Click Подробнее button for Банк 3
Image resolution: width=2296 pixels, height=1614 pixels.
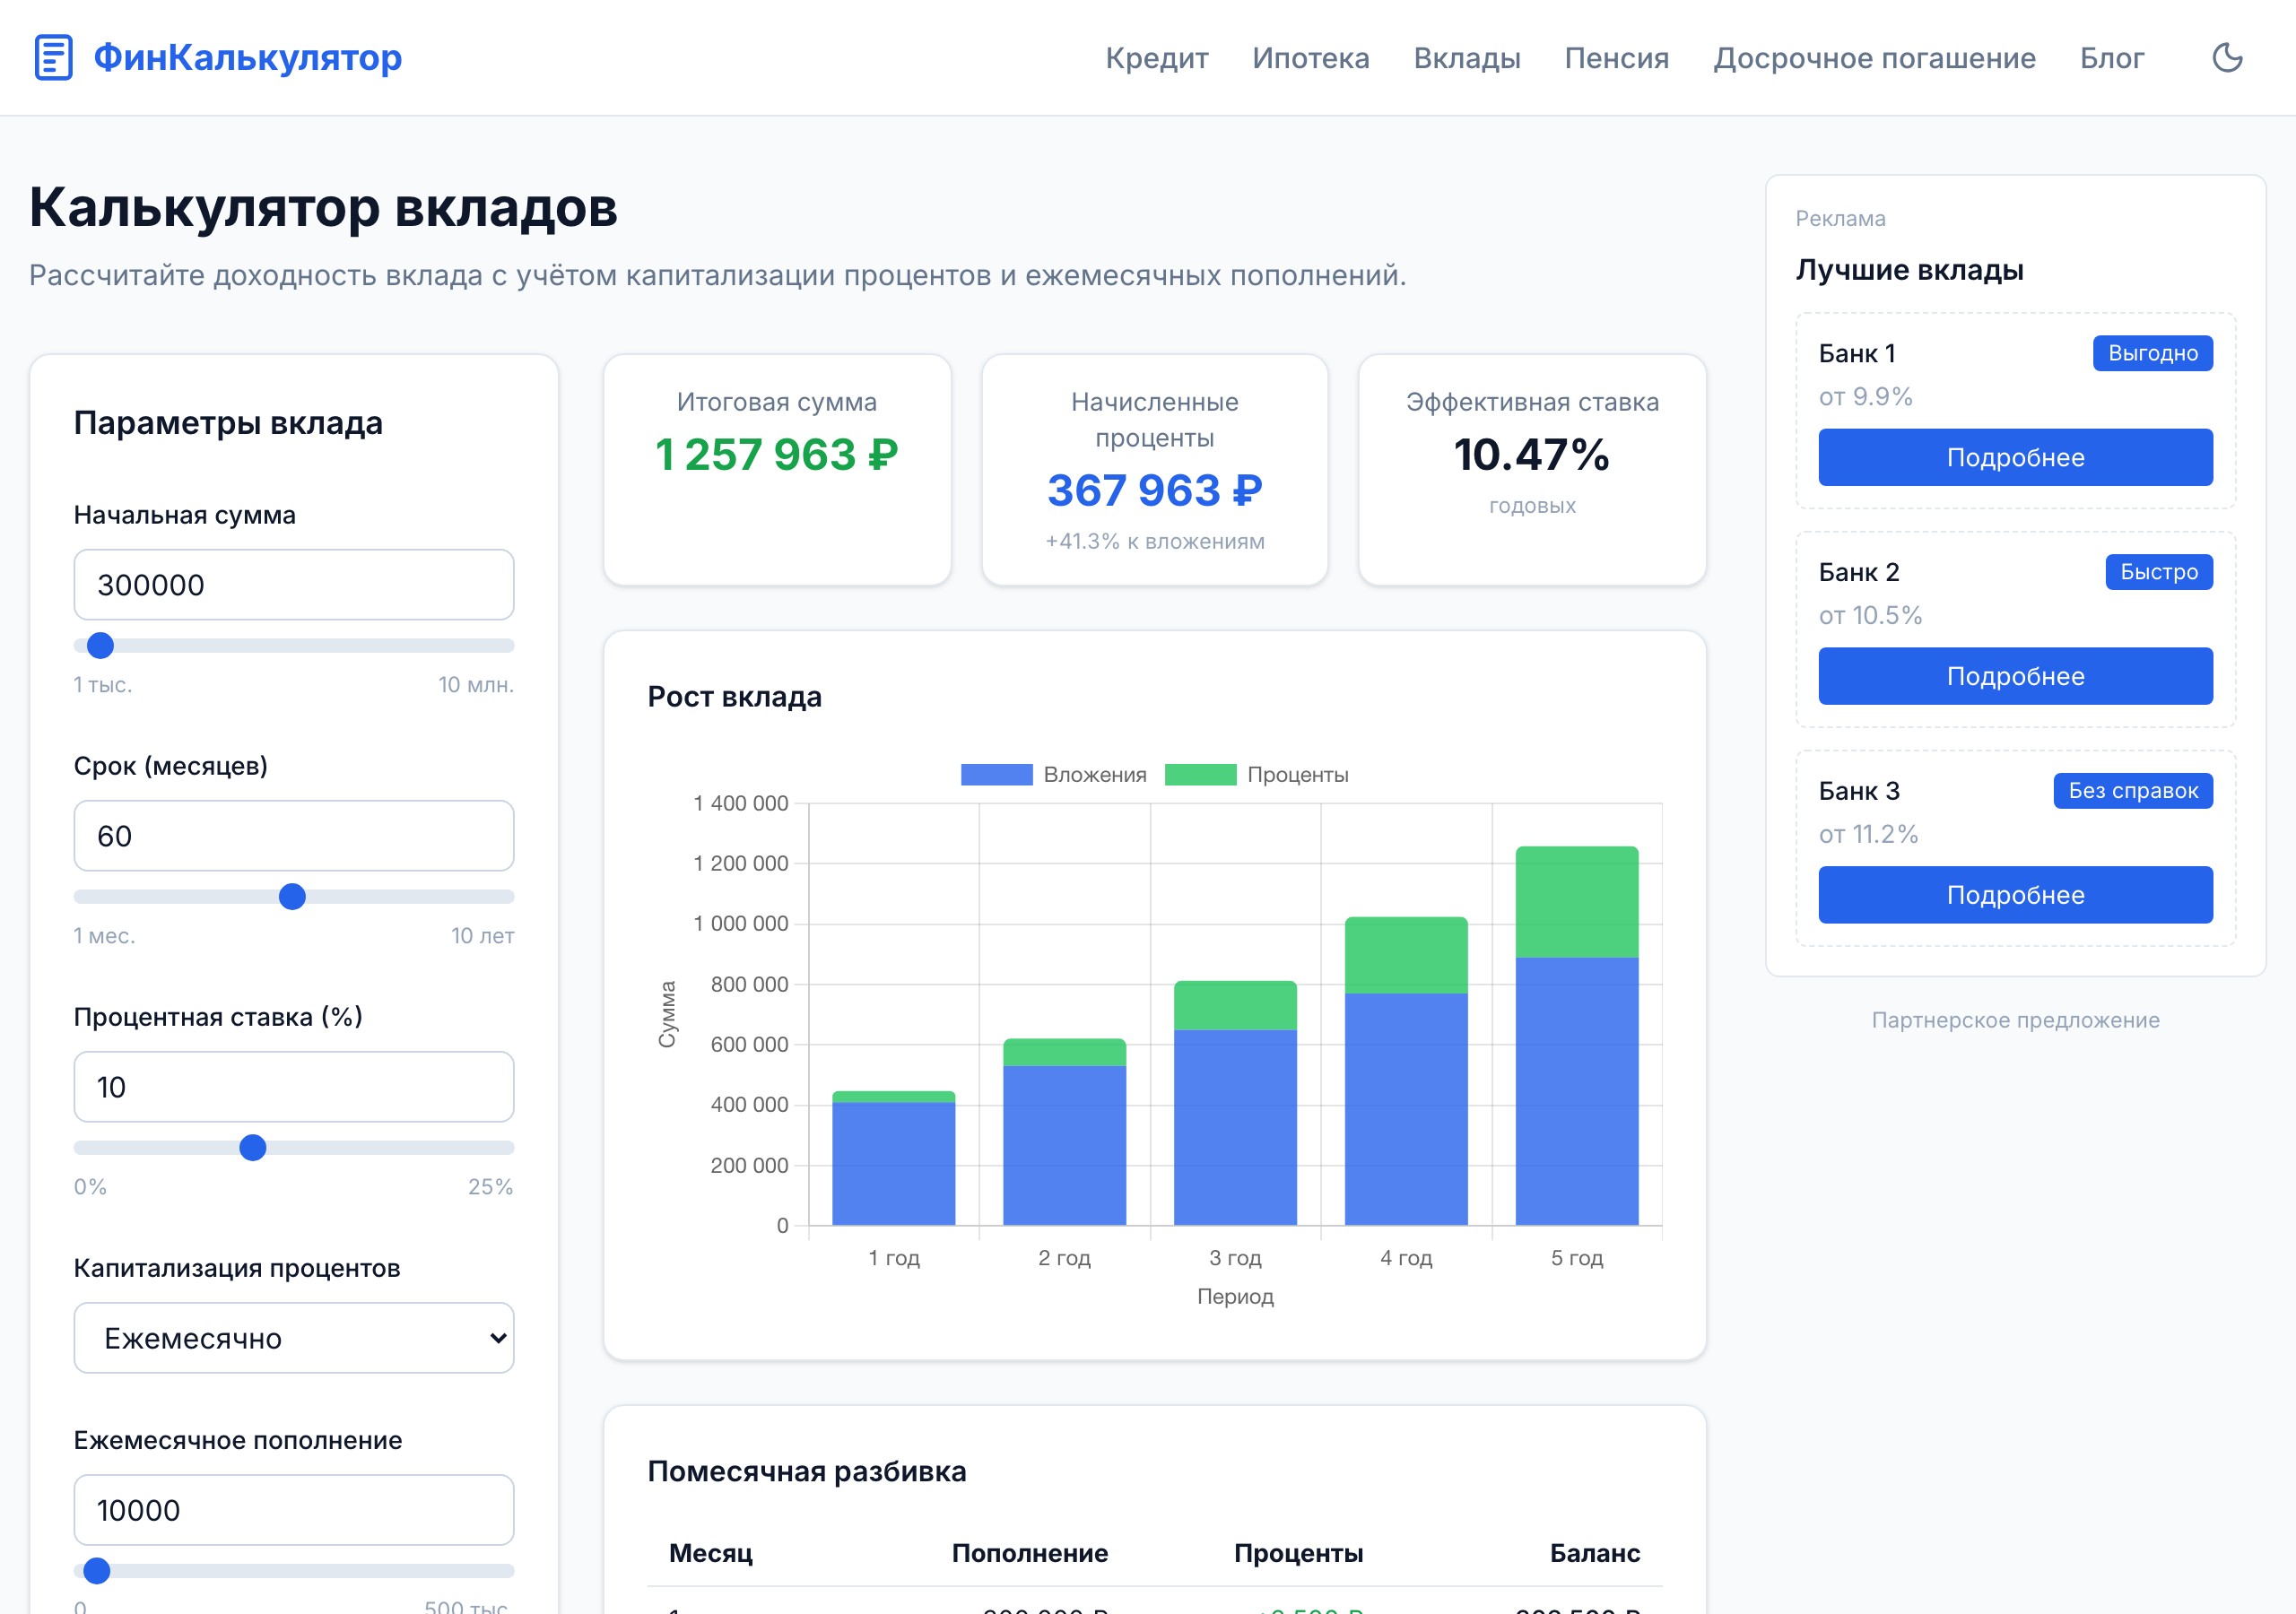[2014, 895]
